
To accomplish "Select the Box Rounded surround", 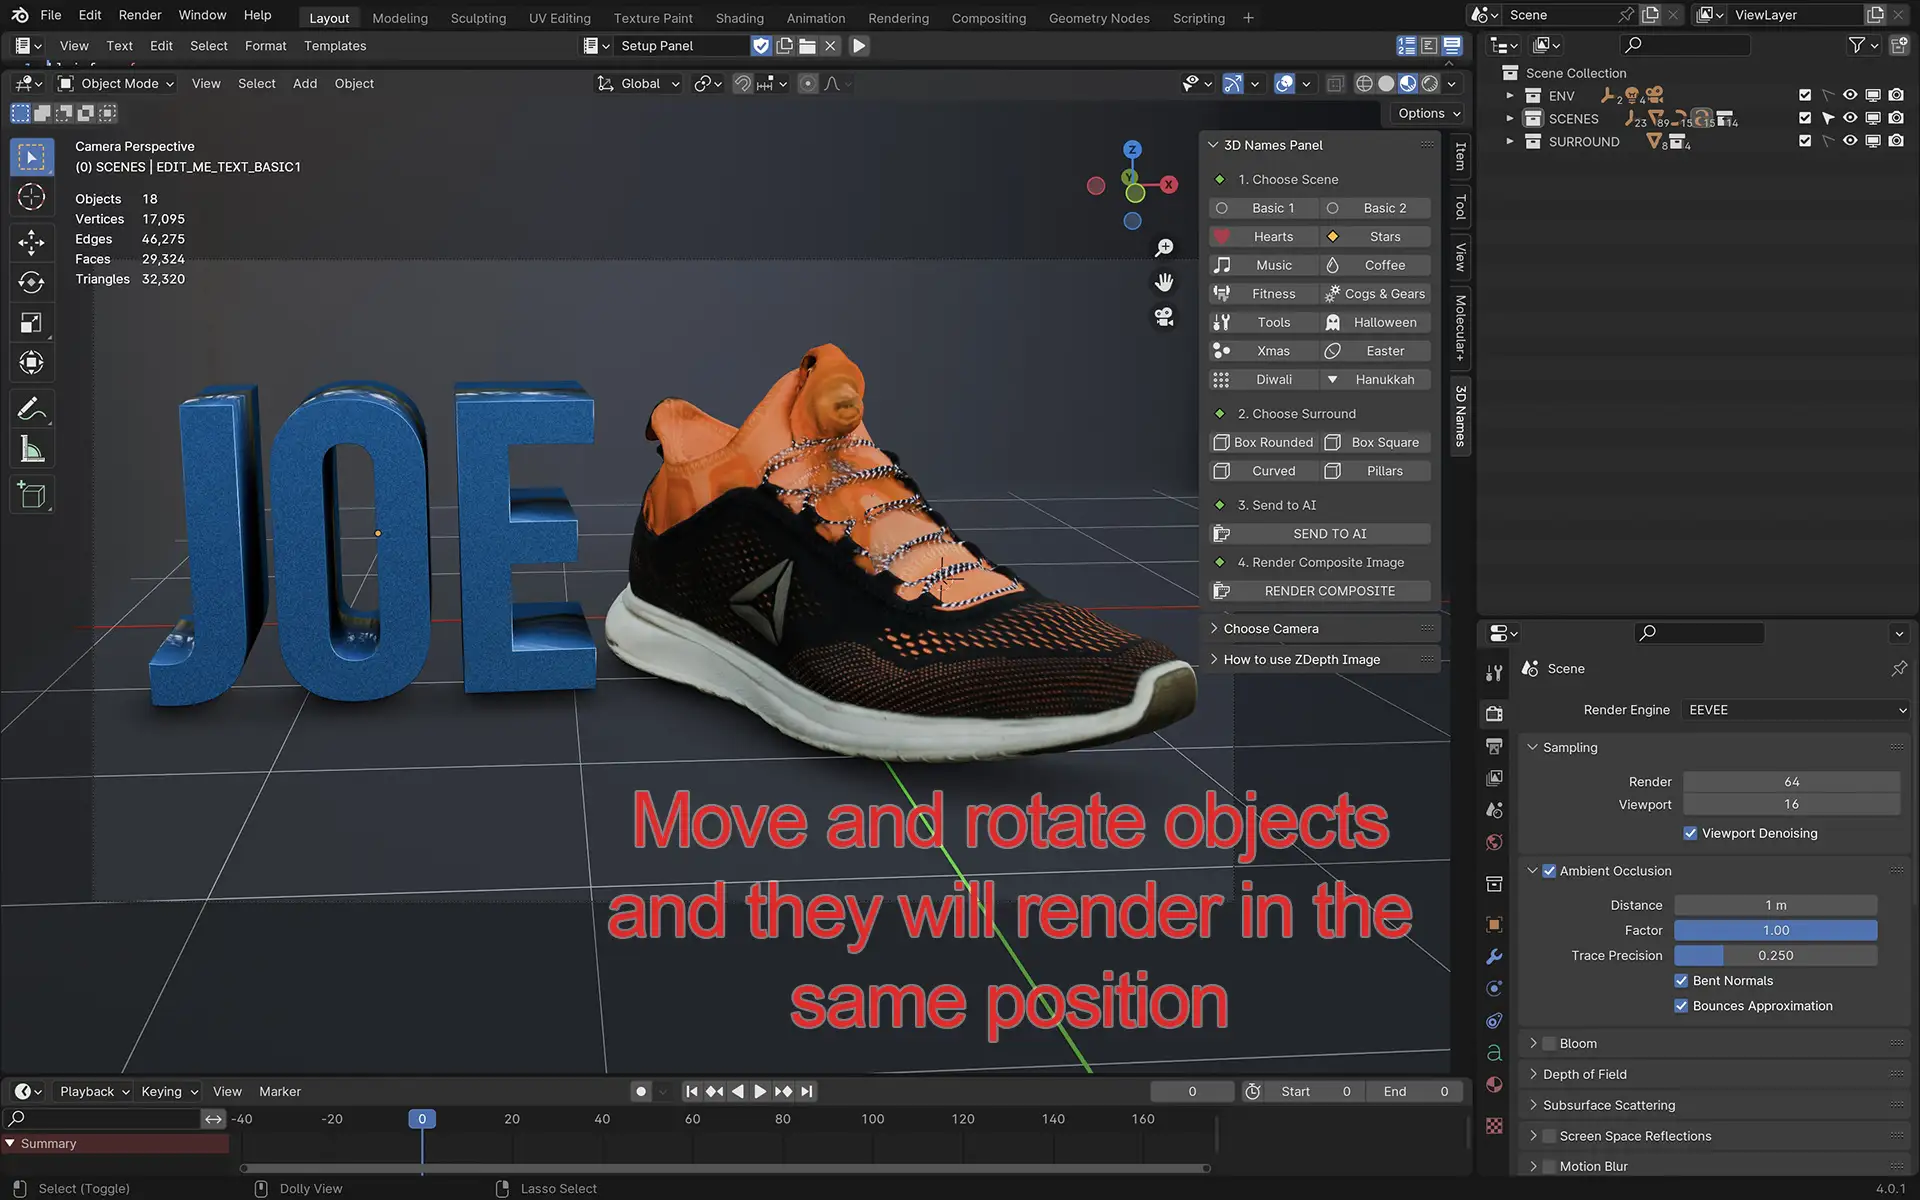I will pos(1264,443).
